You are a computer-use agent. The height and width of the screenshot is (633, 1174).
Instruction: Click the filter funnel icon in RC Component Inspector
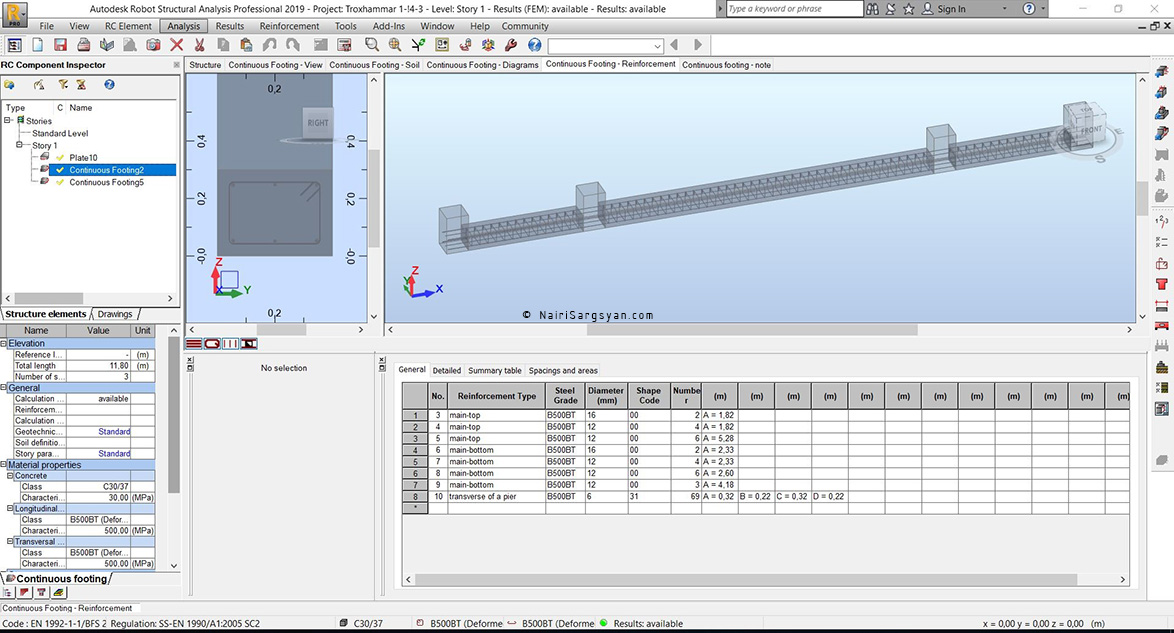click(x=63, y=85)
